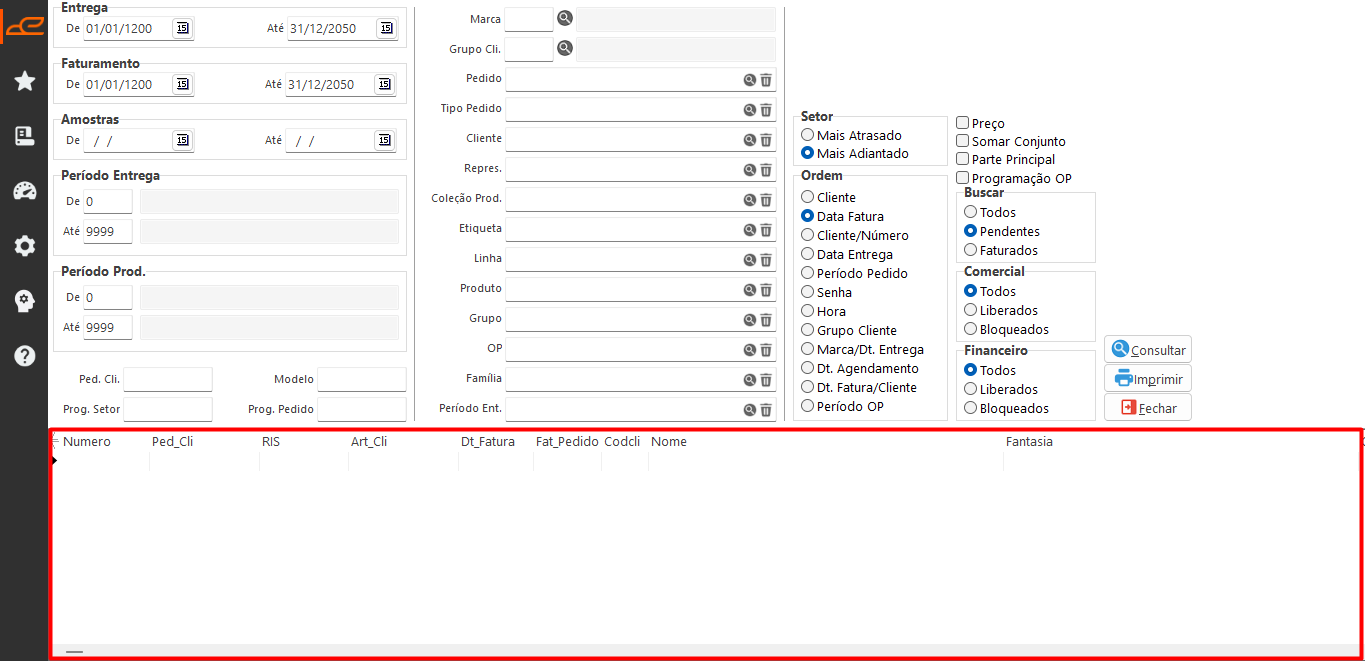Open the settings gear in sidebar
This screenshot has height=661, width=1365.
25,246
